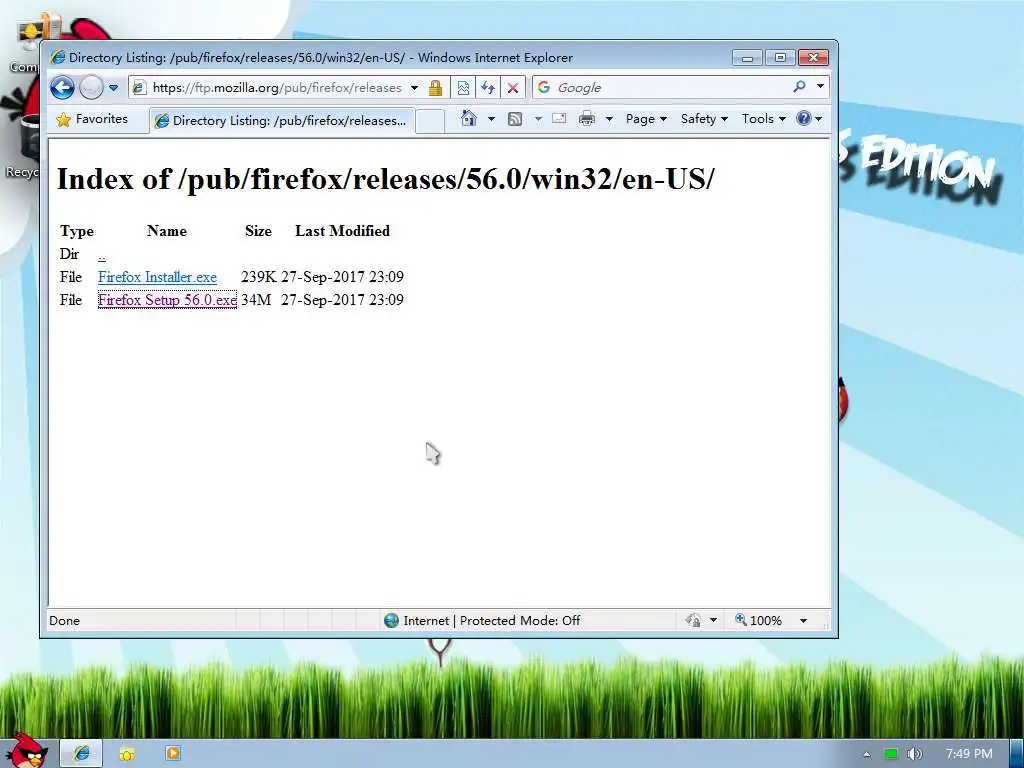Download Firefox Installer.exe link
Image resolution: width=1024 pixels, height=768 pixels.
(157, 277)
